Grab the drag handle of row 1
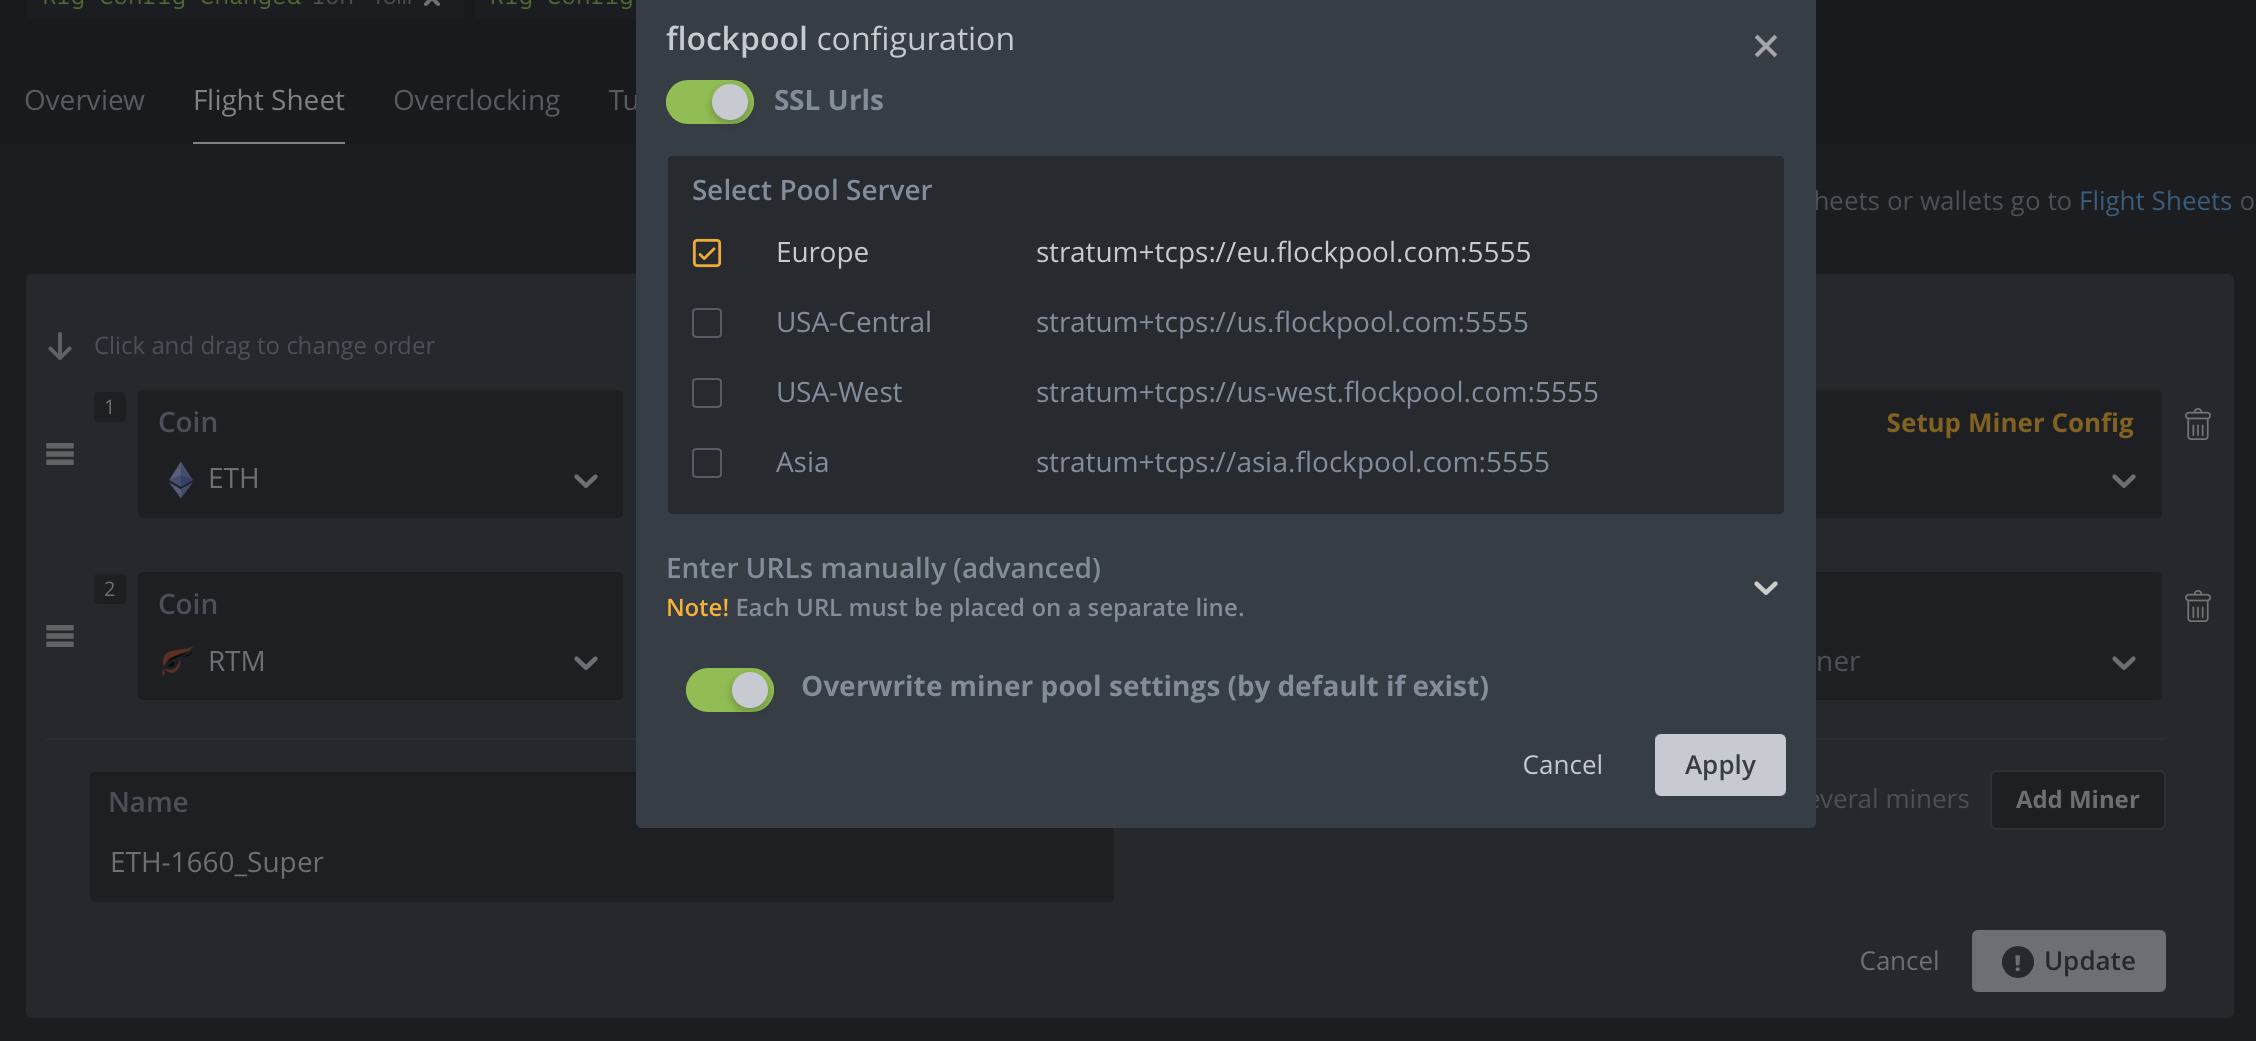Viewport: 2256px width, 1041px height. (60, 454)
